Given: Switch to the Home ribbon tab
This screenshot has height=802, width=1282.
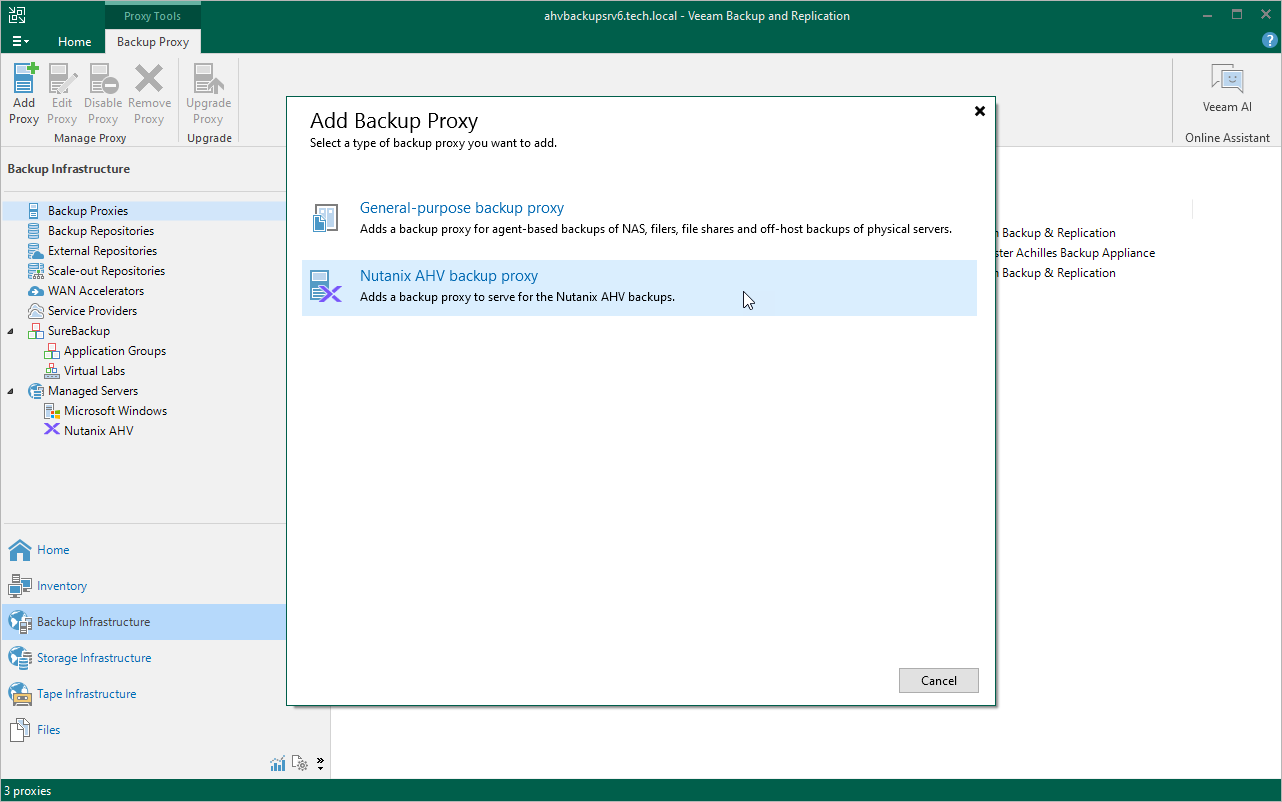Looking at the screenshot, I should 74,42.
